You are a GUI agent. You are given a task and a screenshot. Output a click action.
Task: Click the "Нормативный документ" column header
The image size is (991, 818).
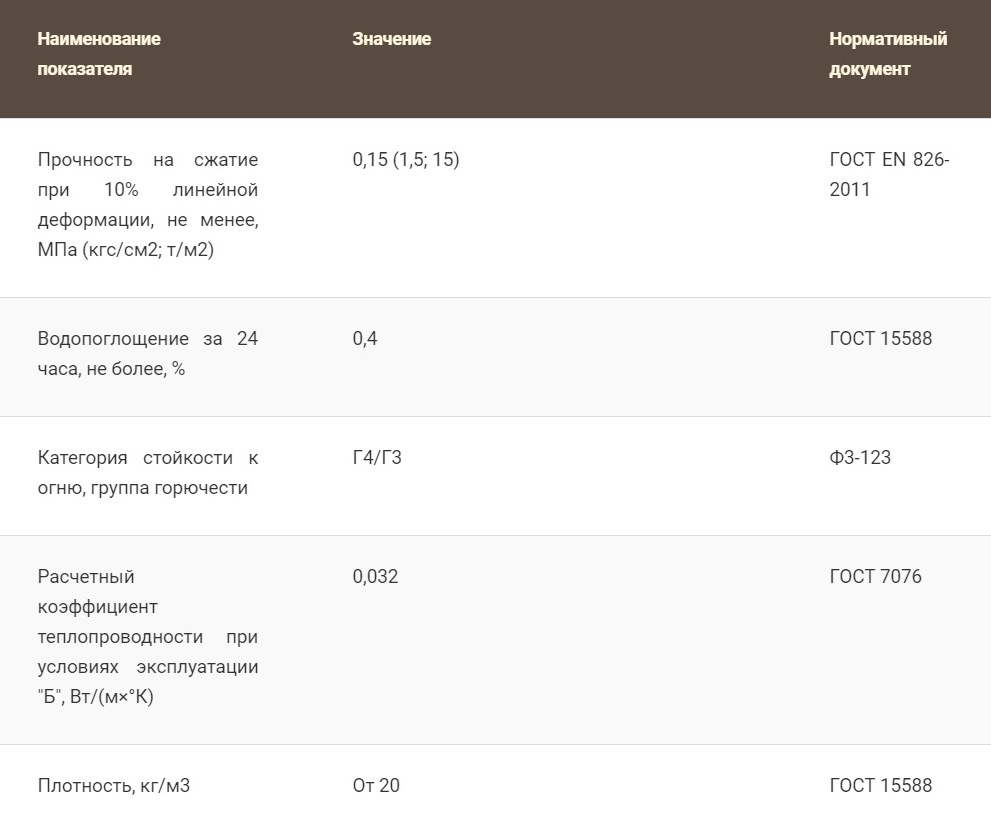point(887,54)
